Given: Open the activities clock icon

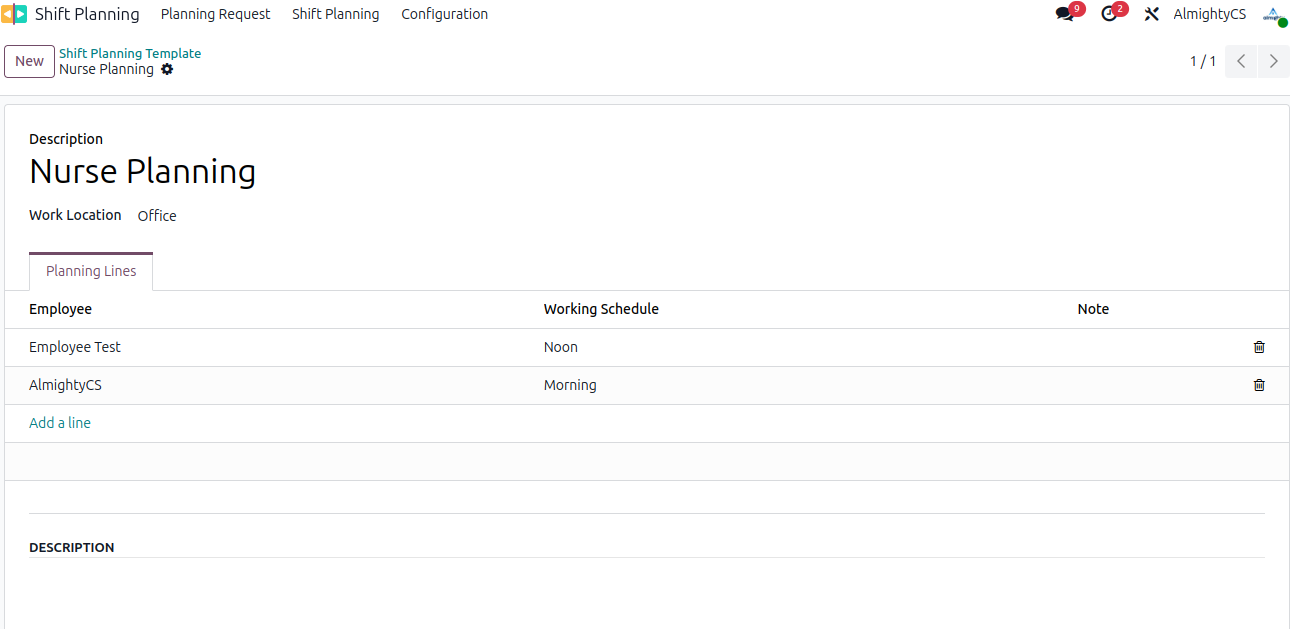Looking at the screenshot, I should pyautogui.click(x=1108, y=14).
